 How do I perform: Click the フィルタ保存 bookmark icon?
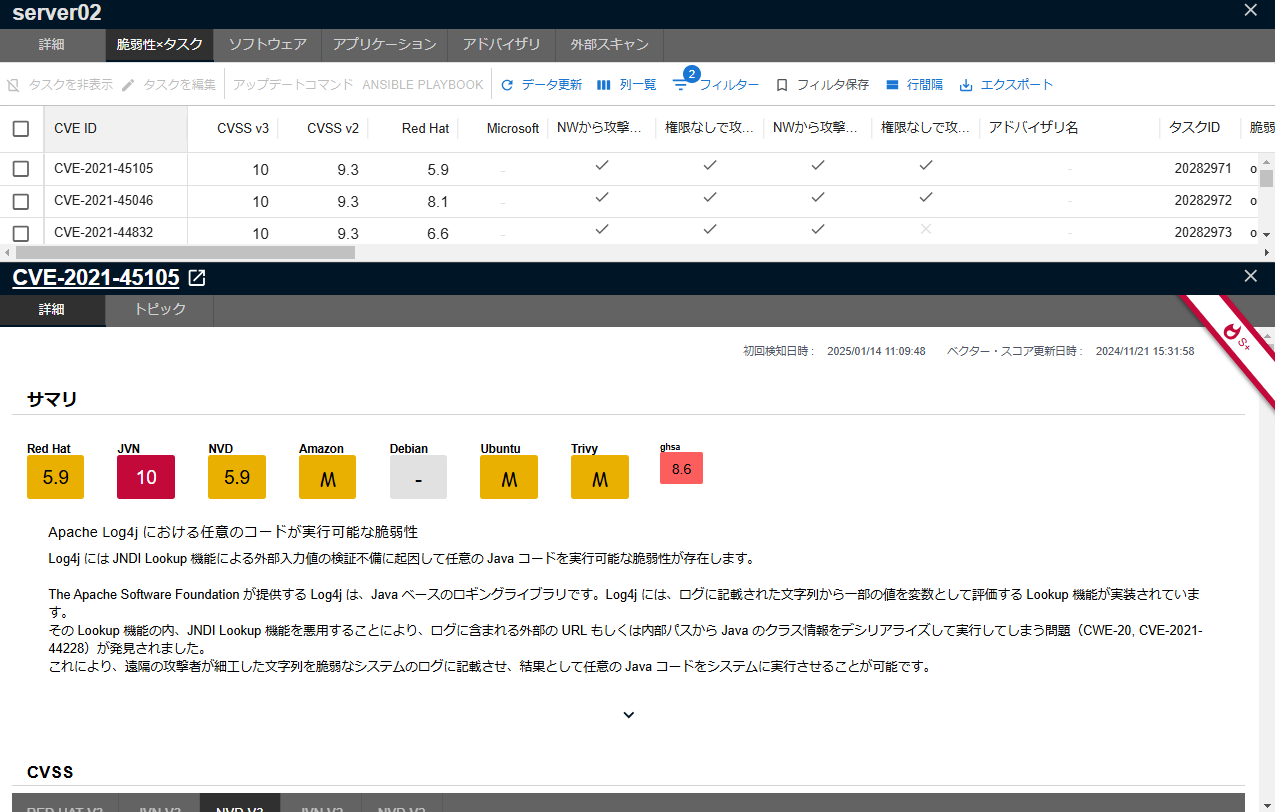[784, 84]
